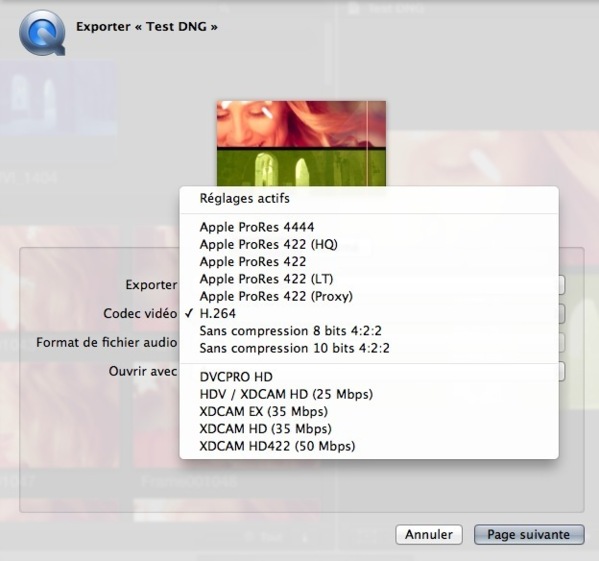
Task: Choose Réglages actifs from the codec menu
Action: (369, 199)
